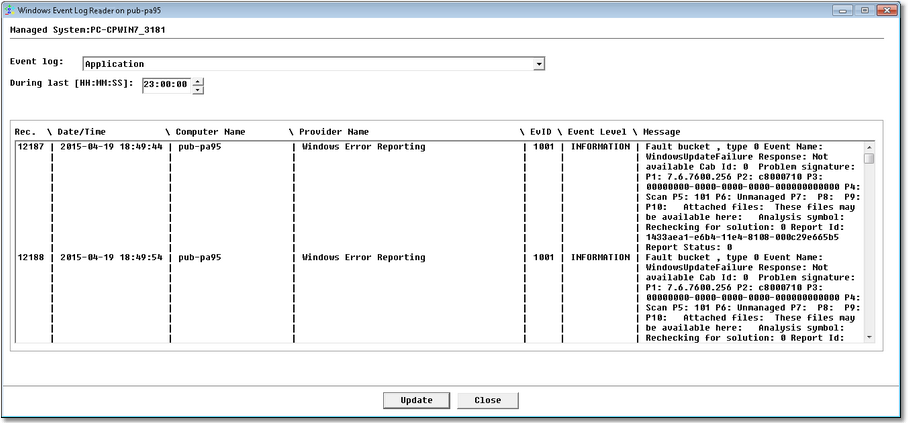
Task: Click the Windows Event Log Reader title icon
Action: pyautogui.click(x=10, y=9)
